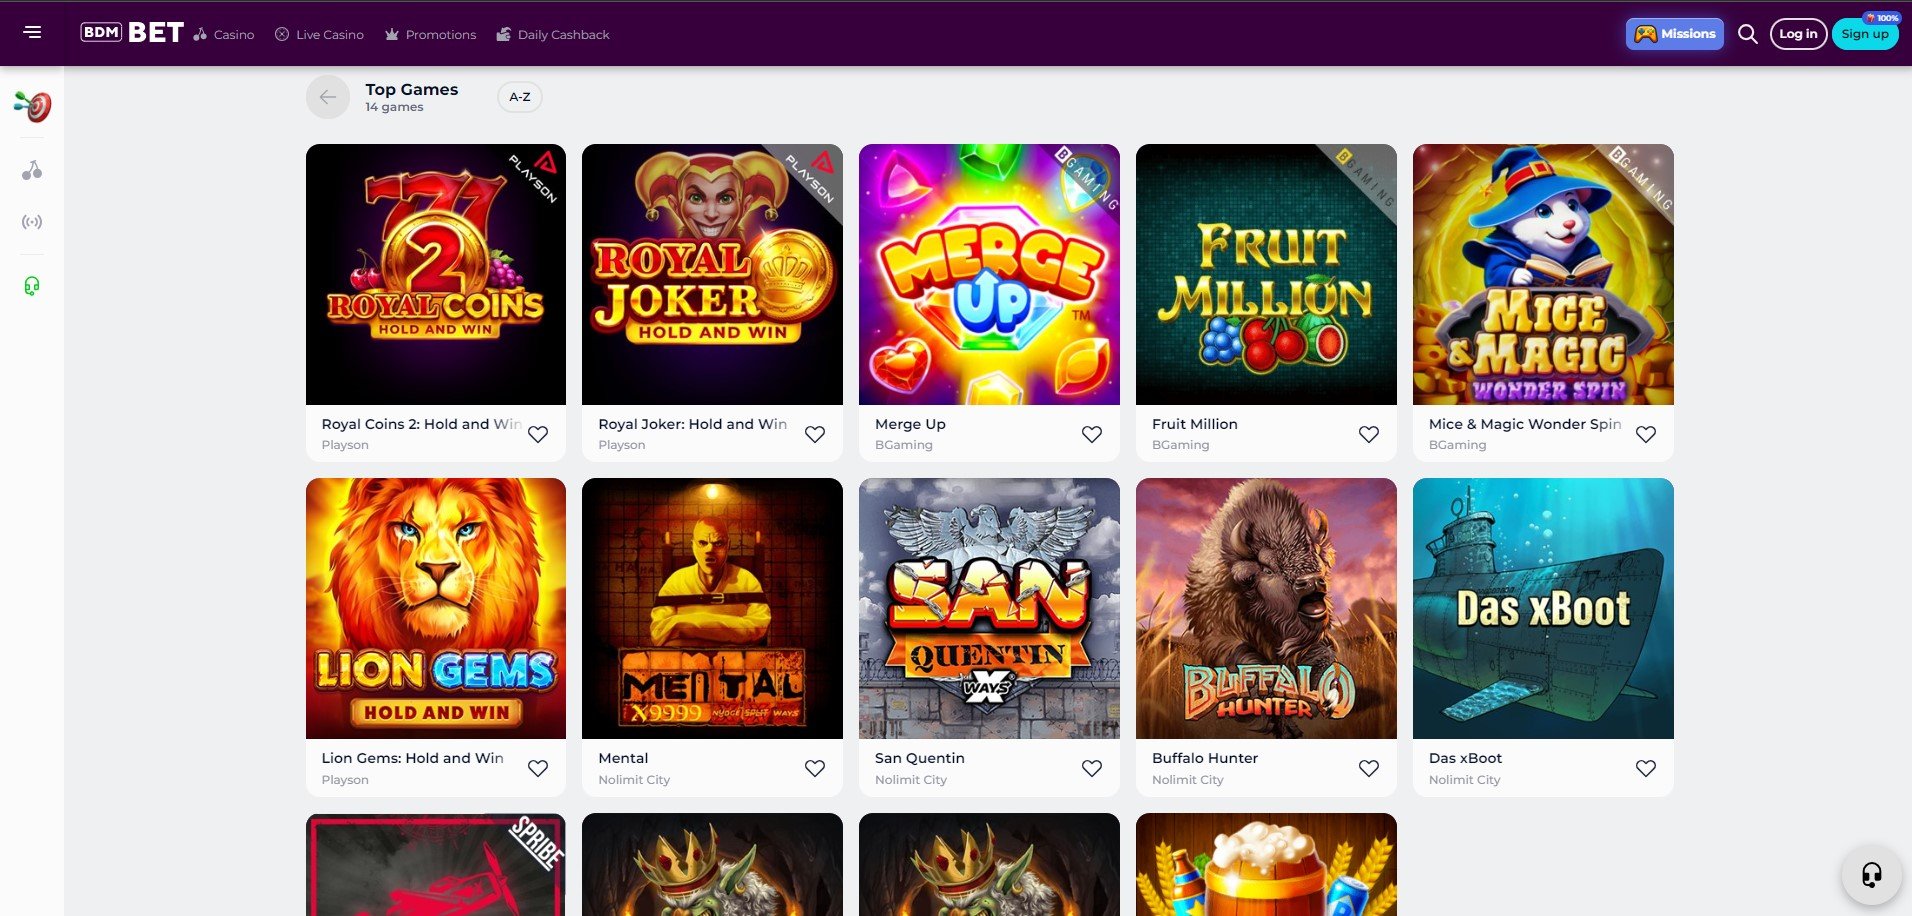Click the BDM BET logo
The height and width of the screenshot is (916, 1912).
[132, 33]
